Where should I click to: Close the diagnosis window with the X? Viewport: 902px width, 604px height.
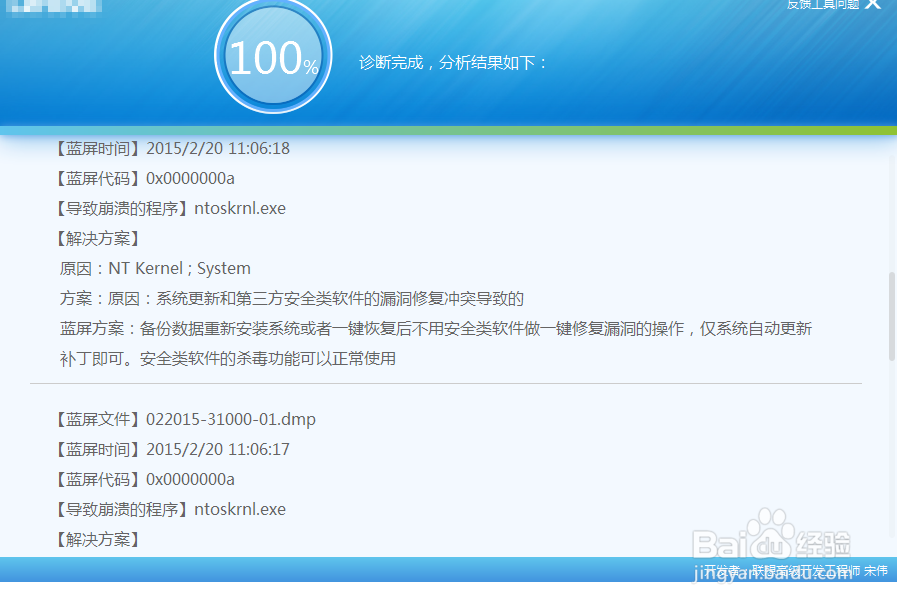(873, 3)
